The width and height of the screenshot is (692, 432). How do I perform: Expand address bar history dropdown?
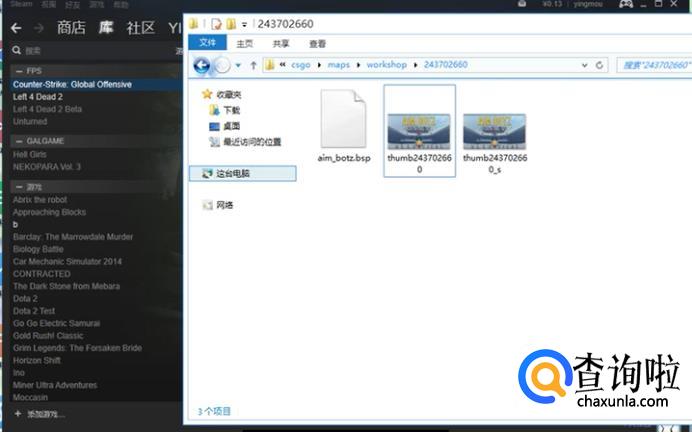(x=584, y=65)
